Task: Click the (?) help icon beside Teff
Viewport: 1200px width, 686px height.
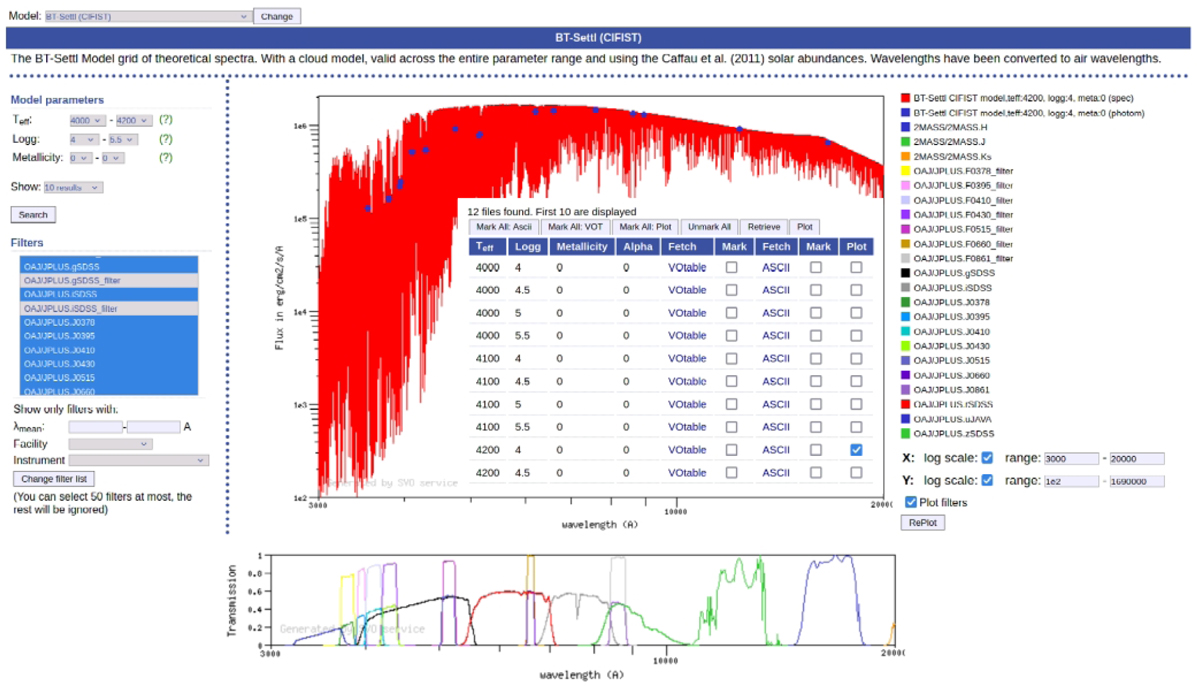Action: [x=166, y=120]
